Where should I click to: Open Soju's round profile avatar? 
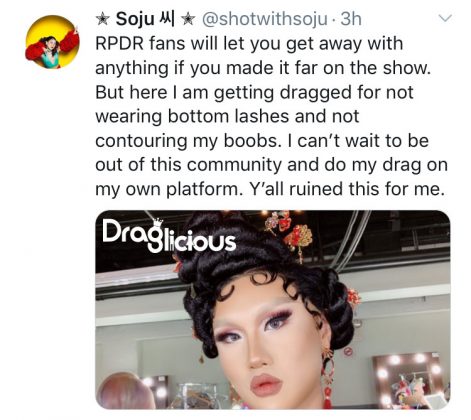(52, 42)
